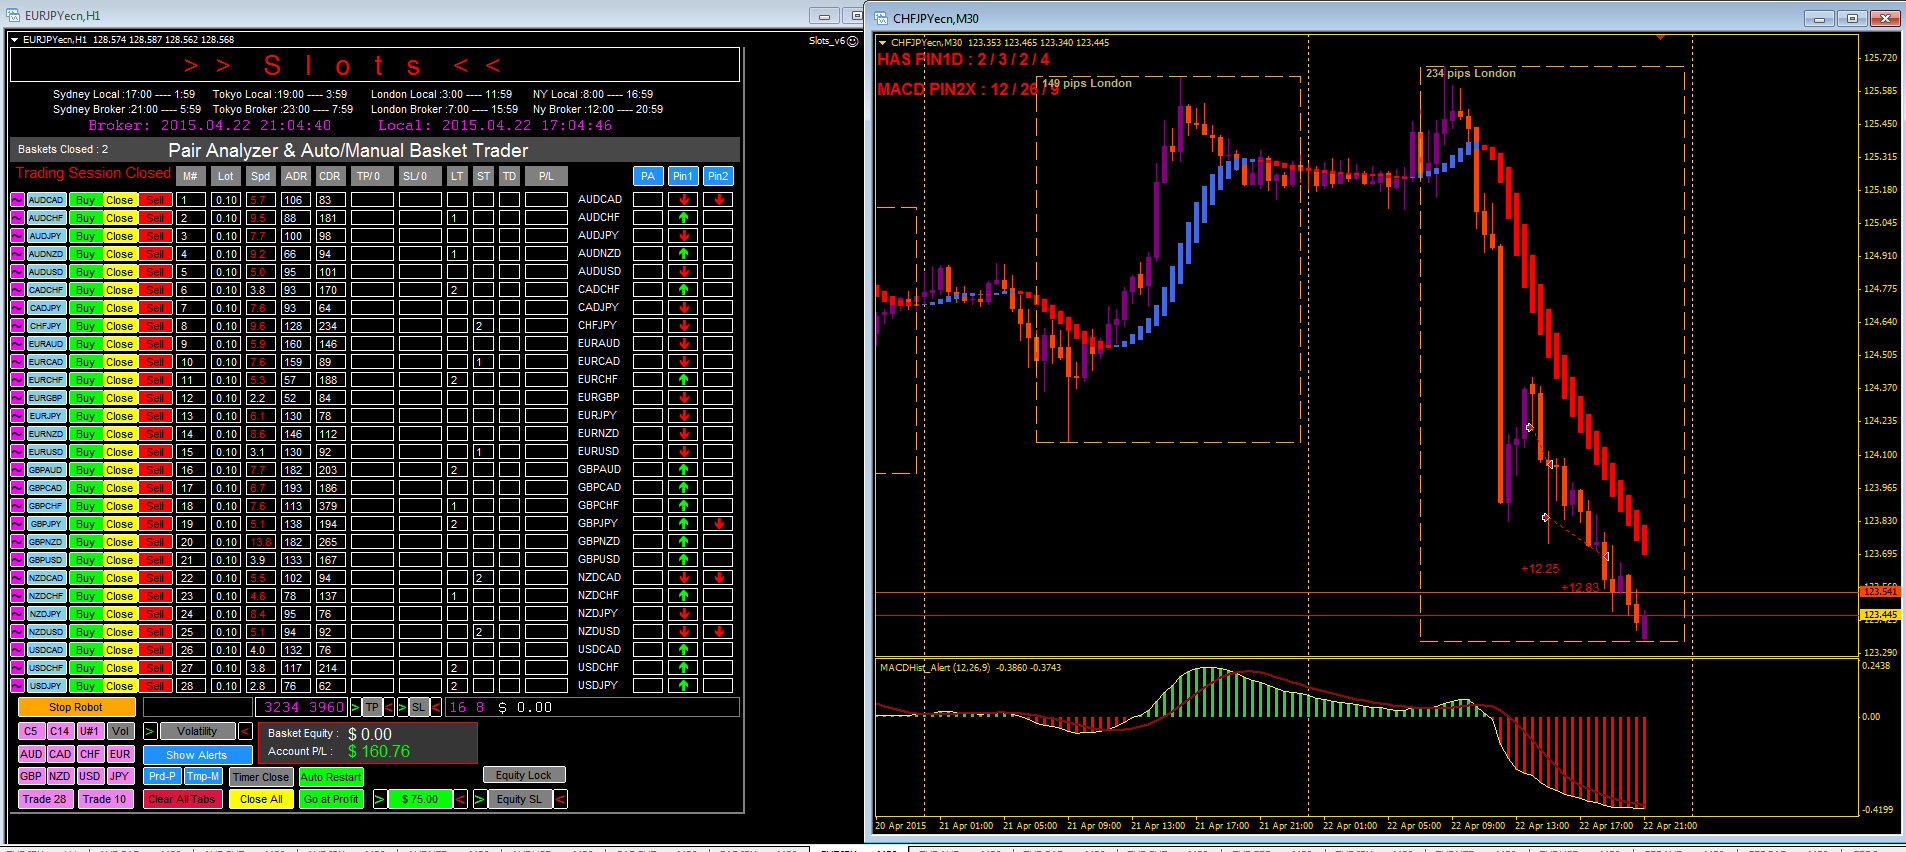
Task: Click the CDR column header
Action: coord(330,176)
